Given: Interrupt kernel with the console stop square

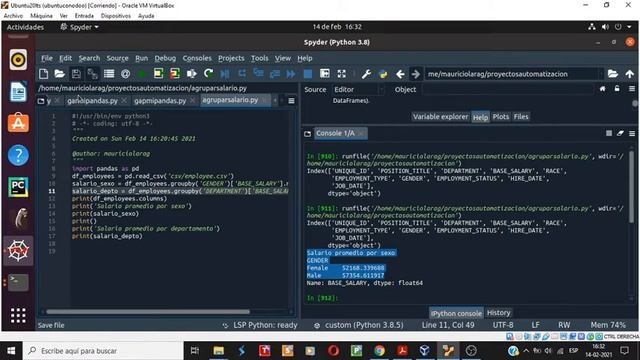Looking at the screenshot, I should 609,133.
